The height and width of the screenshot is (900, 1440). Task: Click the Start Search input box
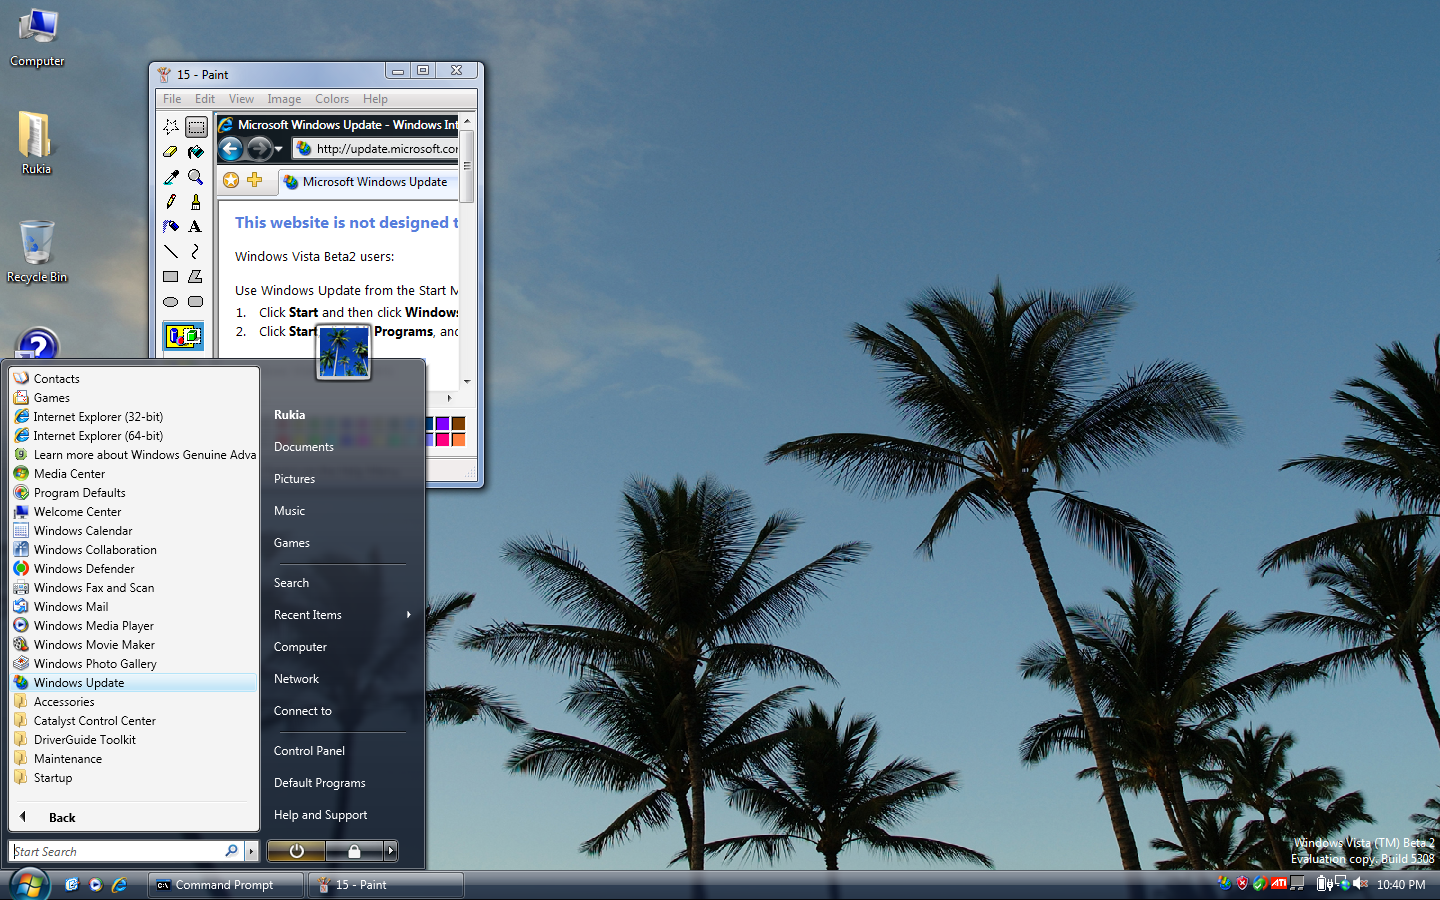coord(118,852)
